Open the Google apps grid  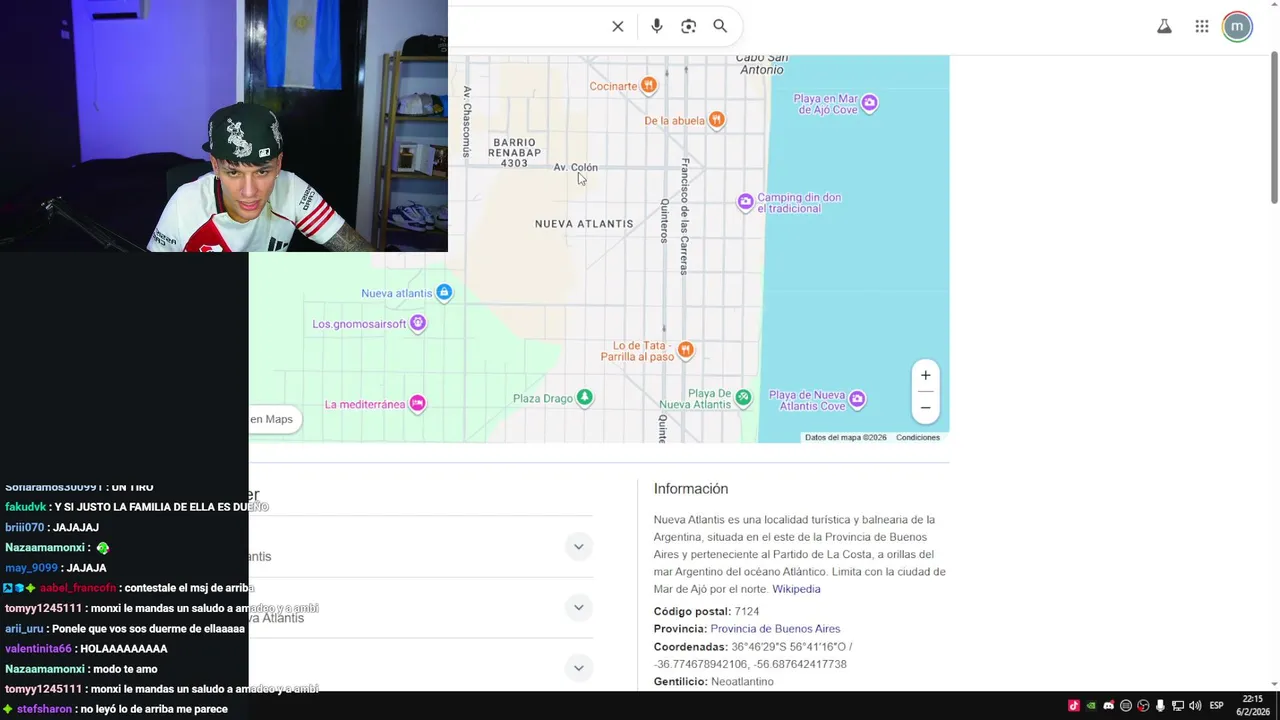pos(1202,27)
